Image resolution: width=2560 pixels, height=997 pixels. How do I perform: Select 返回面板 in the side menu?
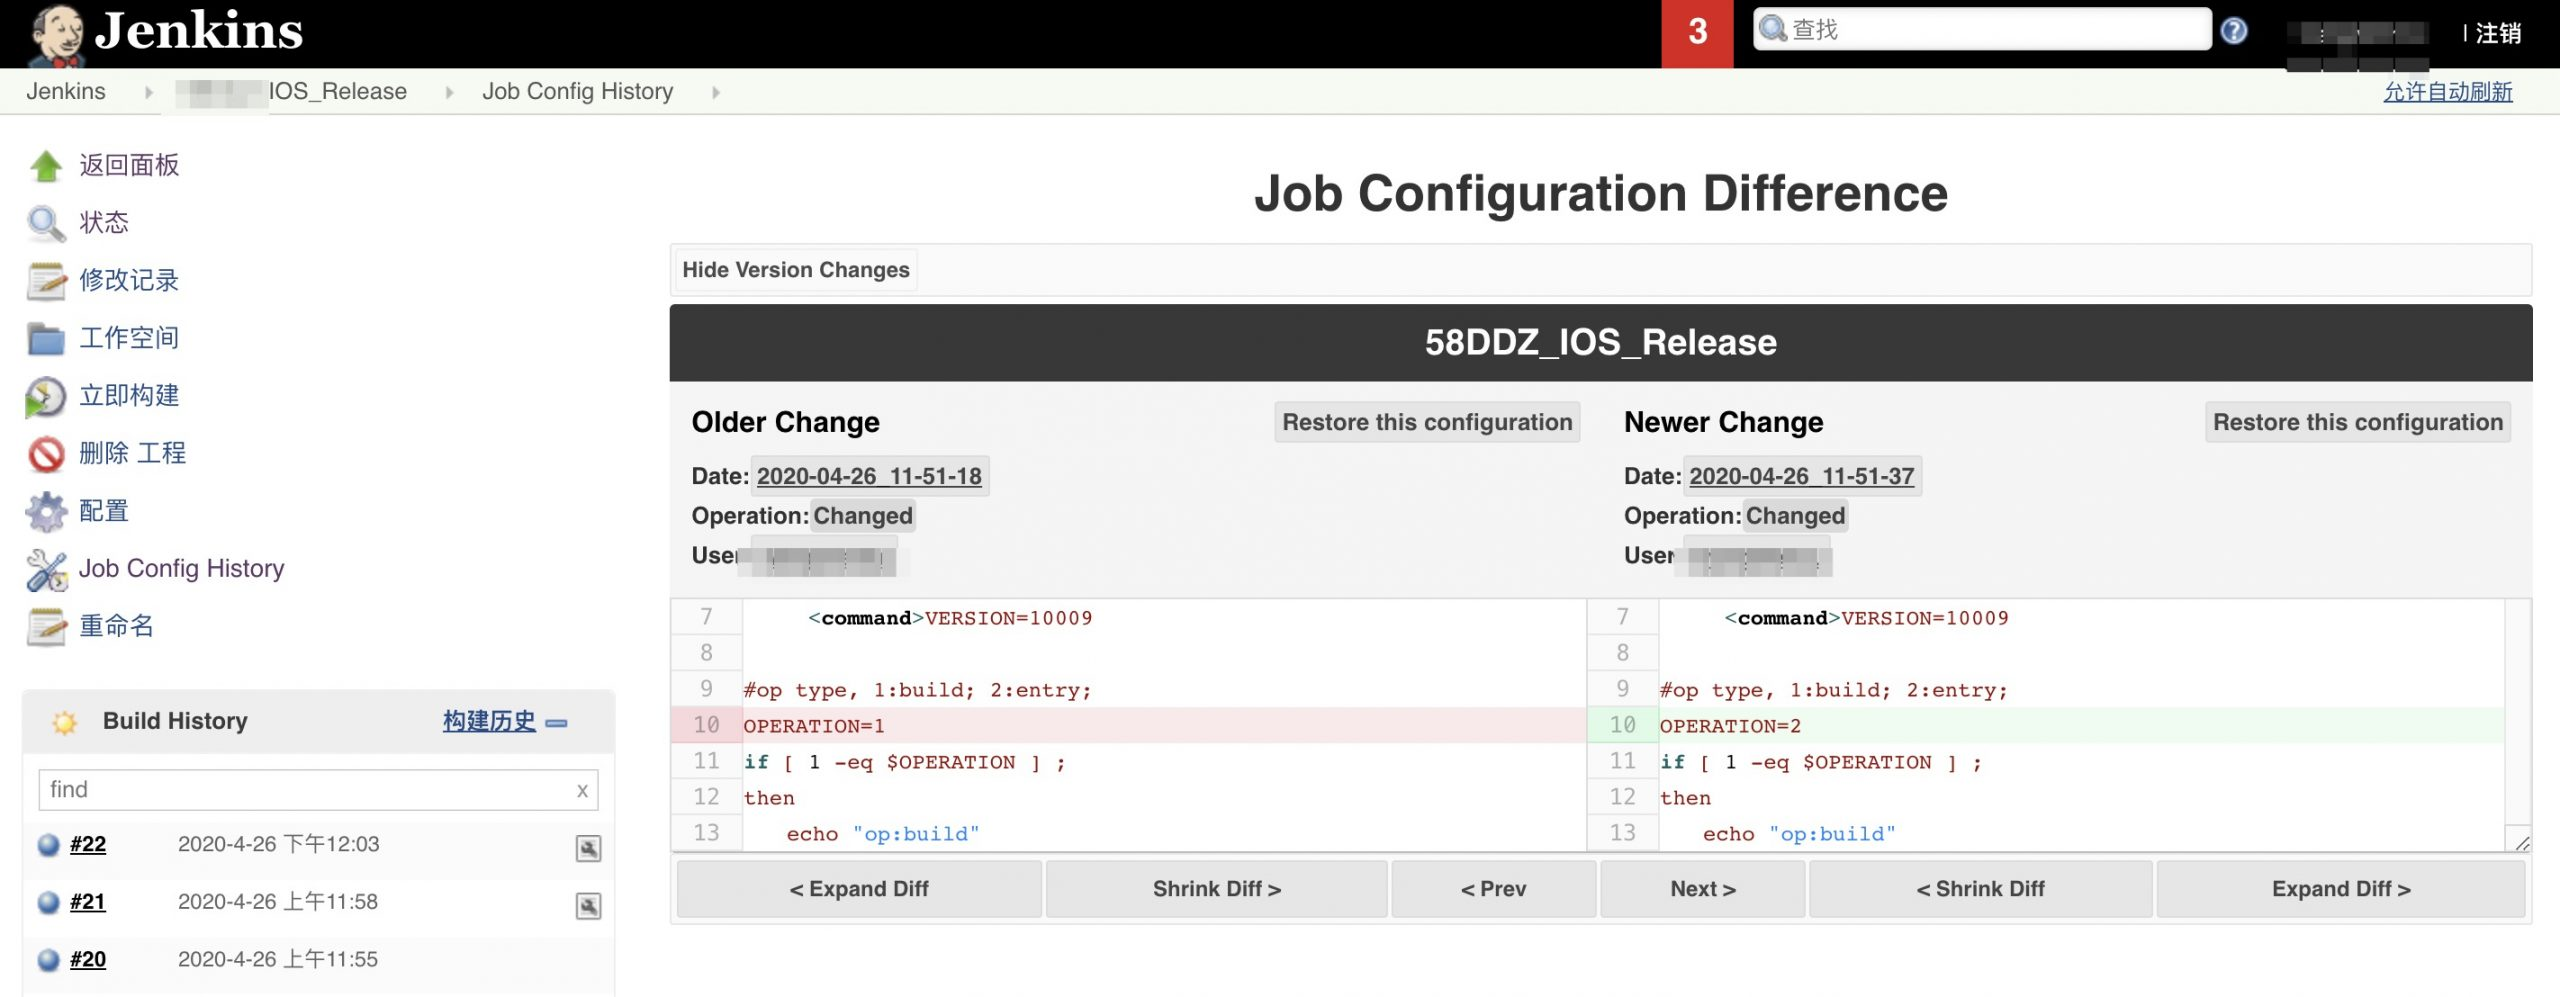tap(129, 165)
